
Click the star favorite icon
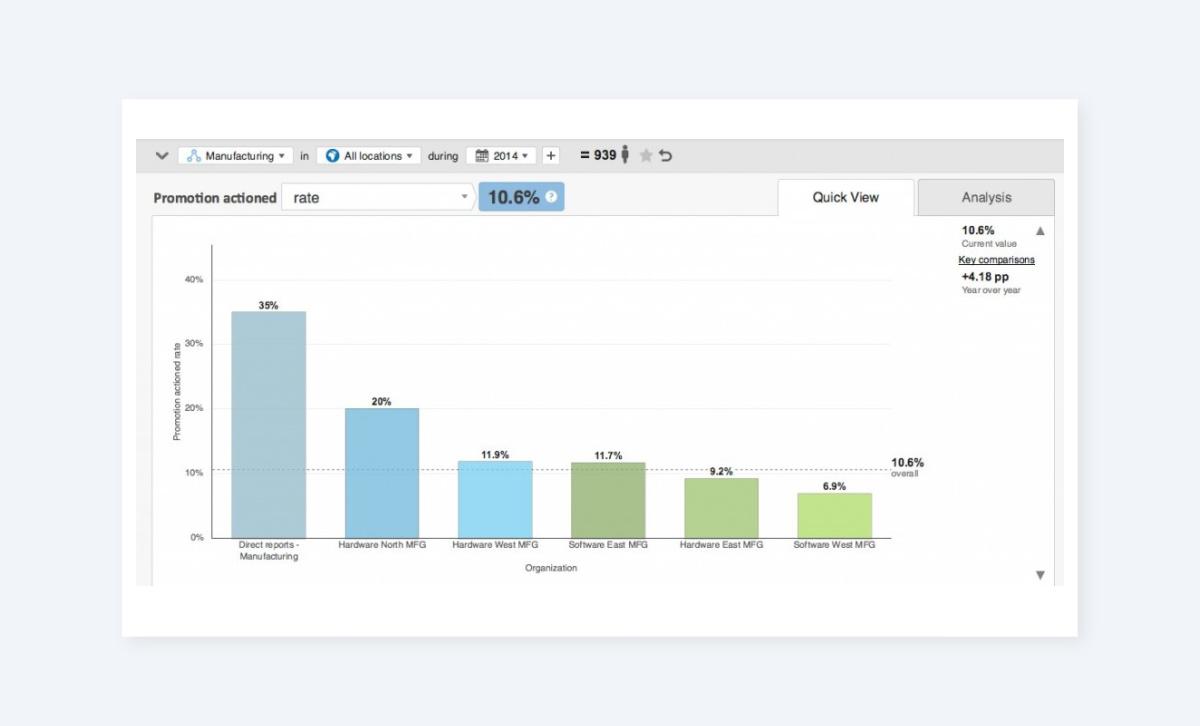[646, 155]
